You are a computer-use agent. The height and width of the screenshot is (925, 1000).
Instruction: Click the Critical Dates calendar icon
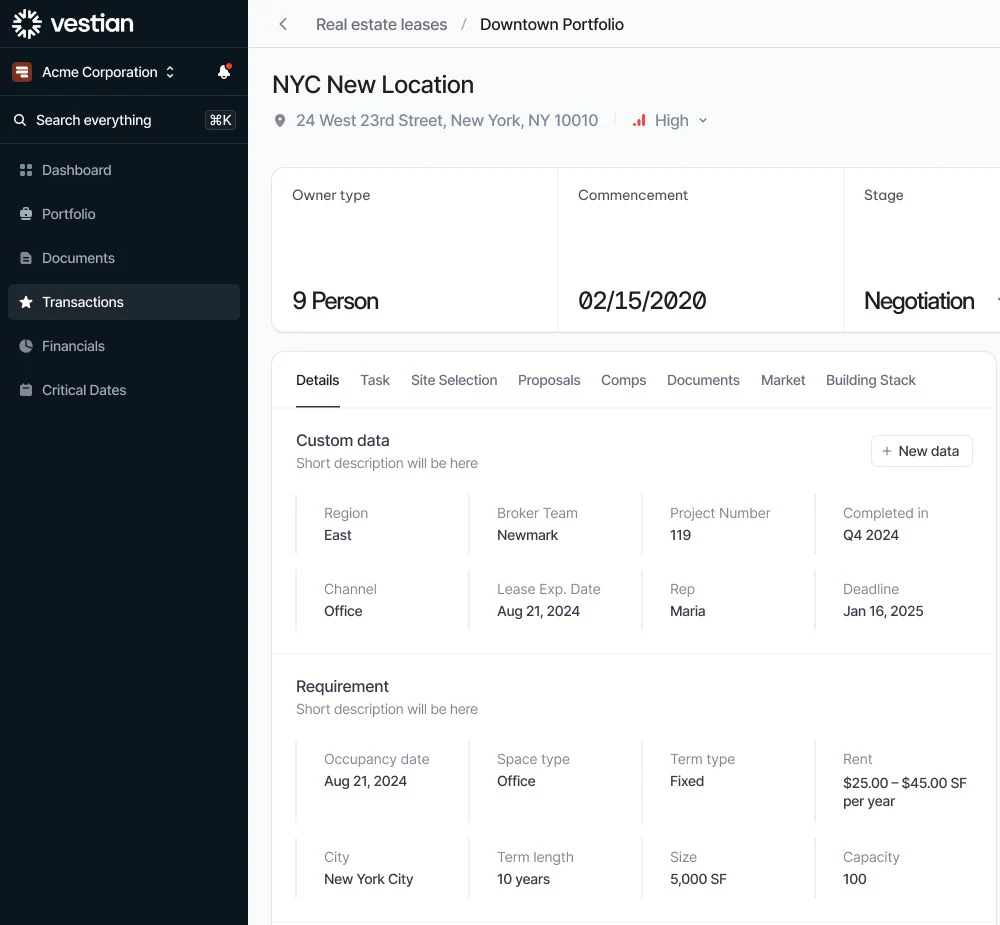(x=26, y=390)
